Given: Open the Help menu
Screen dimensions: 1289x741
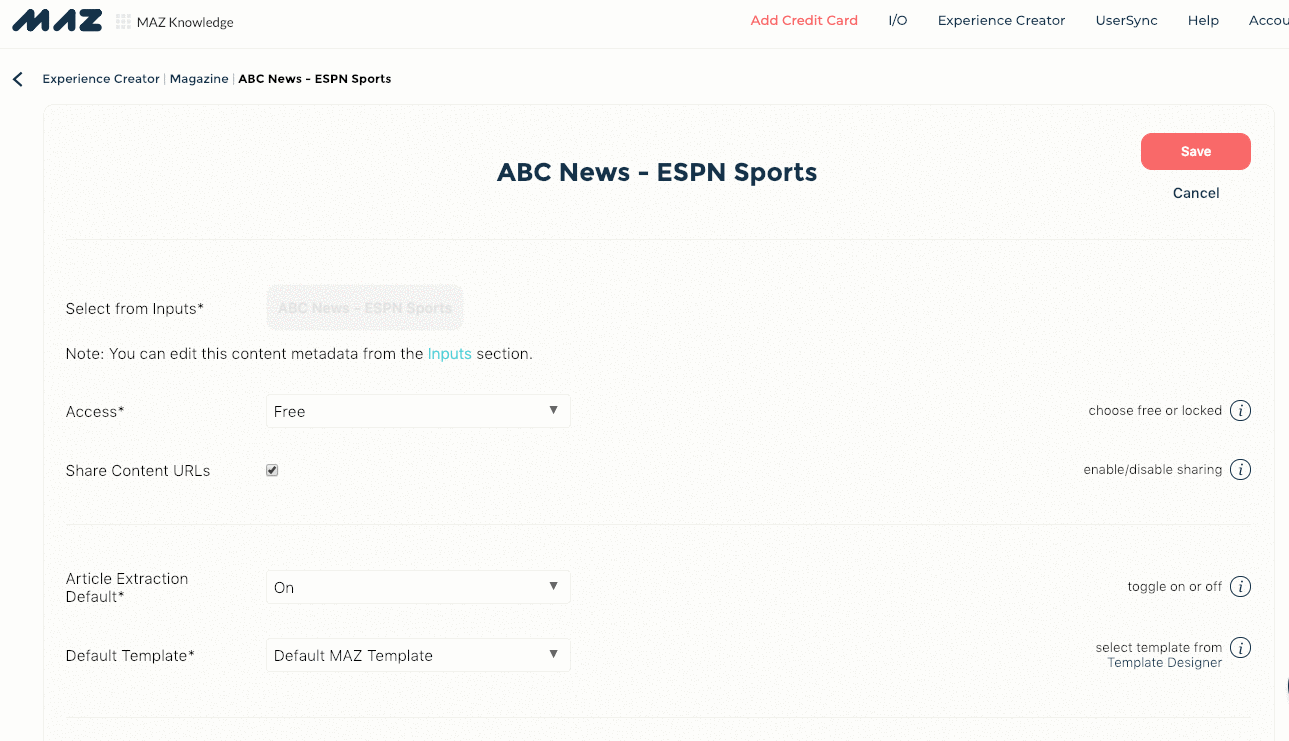Looking at the screenshot, I should click(x=1203, y=21).
